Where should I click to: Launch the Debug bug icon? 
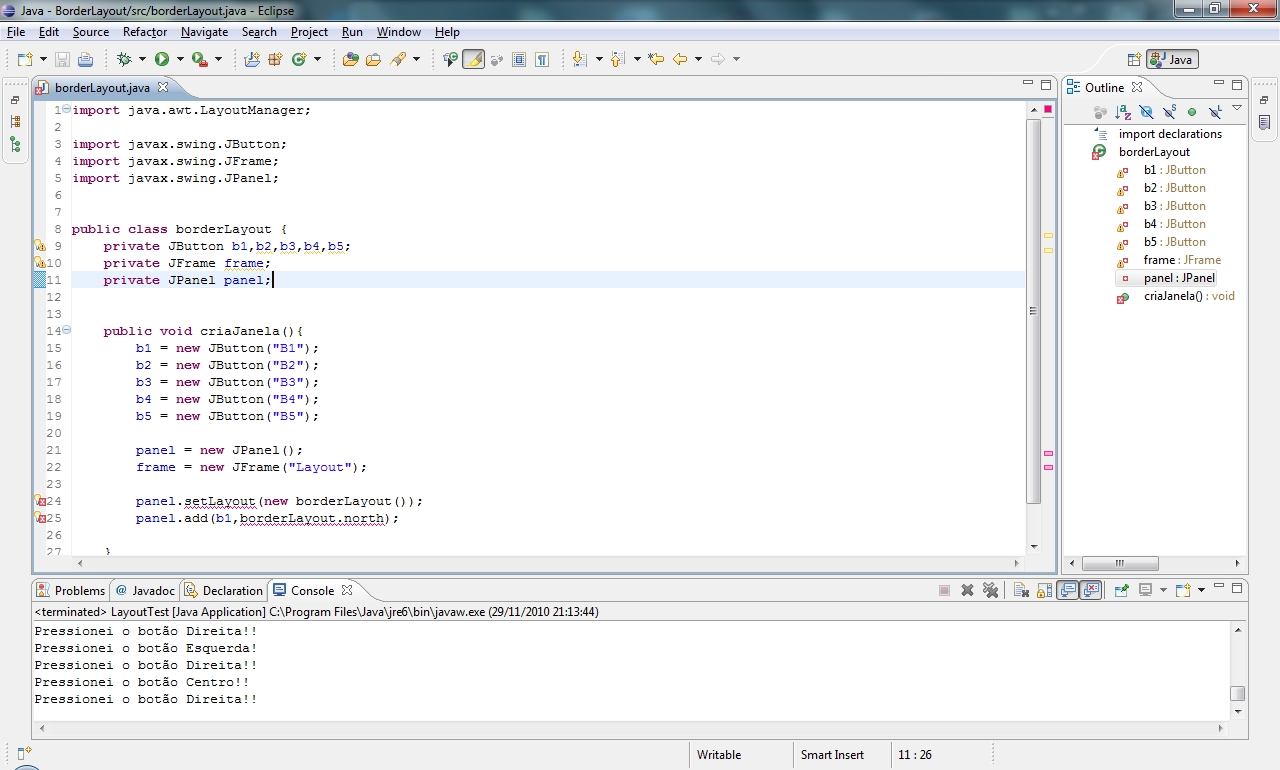tap(125, 59)
